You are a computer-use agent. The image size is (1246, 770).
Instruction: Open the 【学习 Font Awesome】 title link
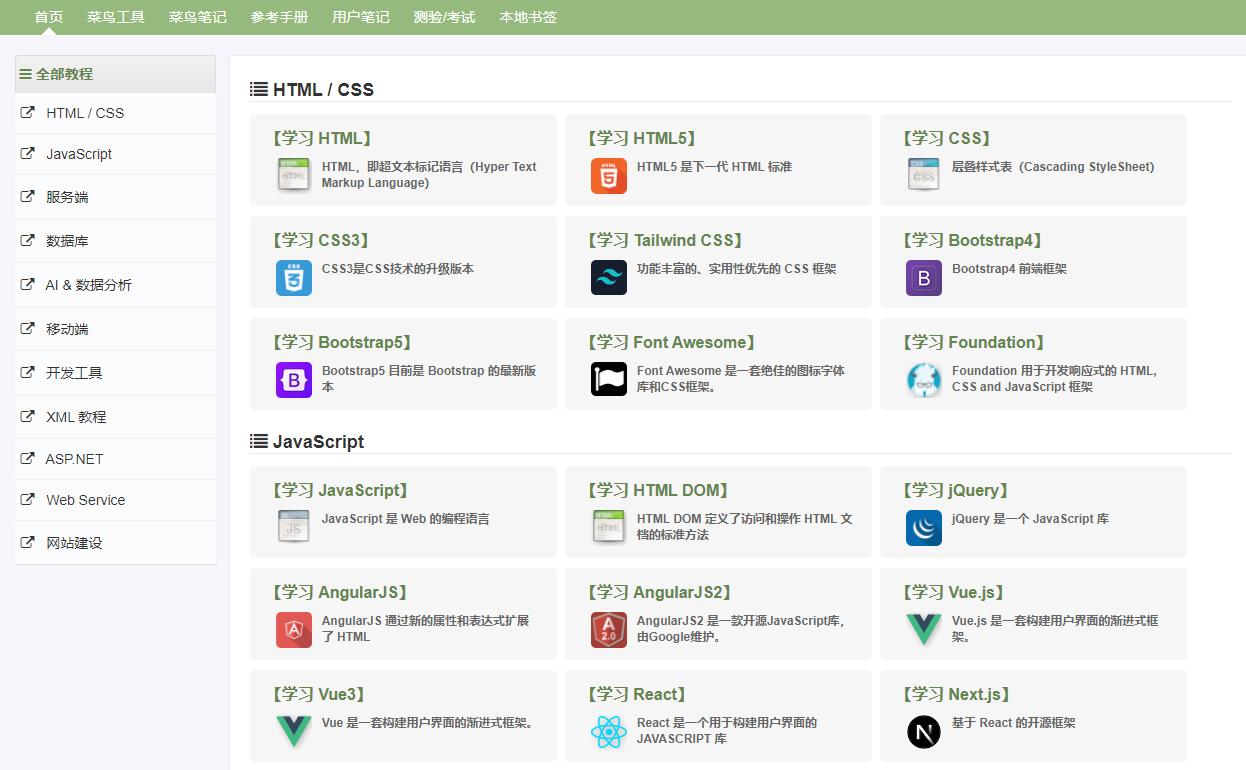point(671,342)
